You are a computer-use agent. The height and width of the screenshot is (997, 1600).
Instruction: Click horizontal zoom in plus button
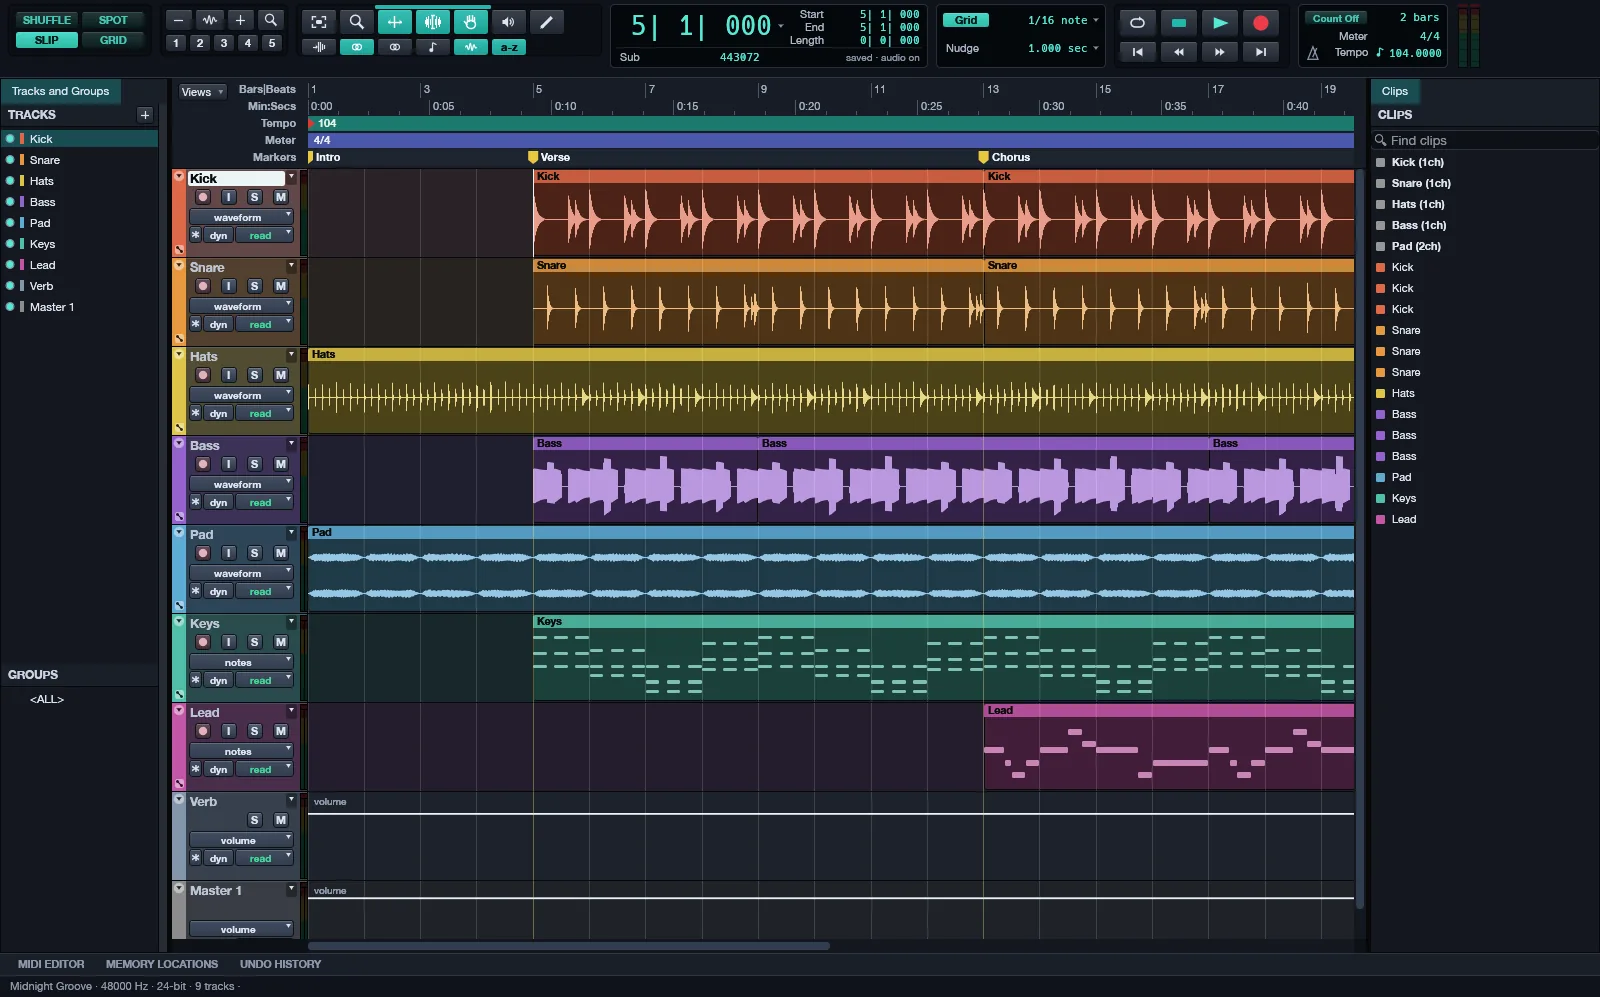tap(240, 20)
